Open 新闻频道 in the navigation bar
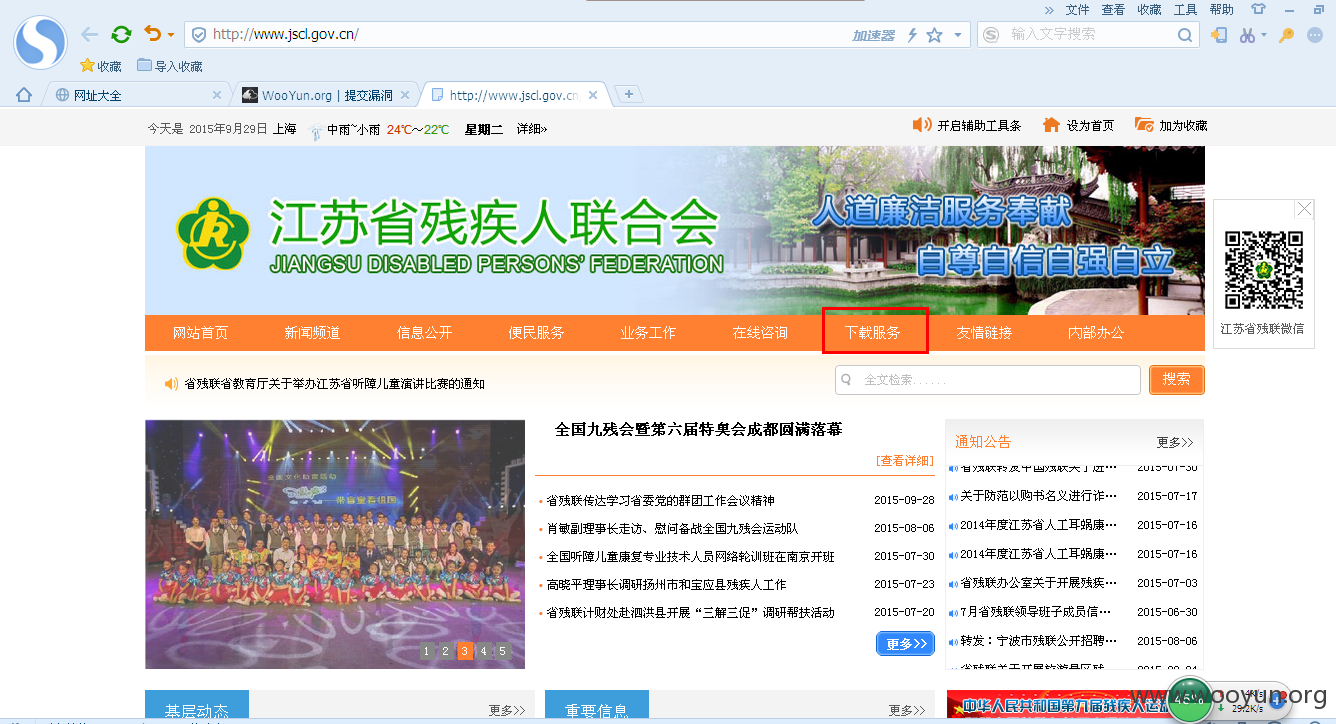The height and width of the screenshot is (724, 1336). [312, 333]
